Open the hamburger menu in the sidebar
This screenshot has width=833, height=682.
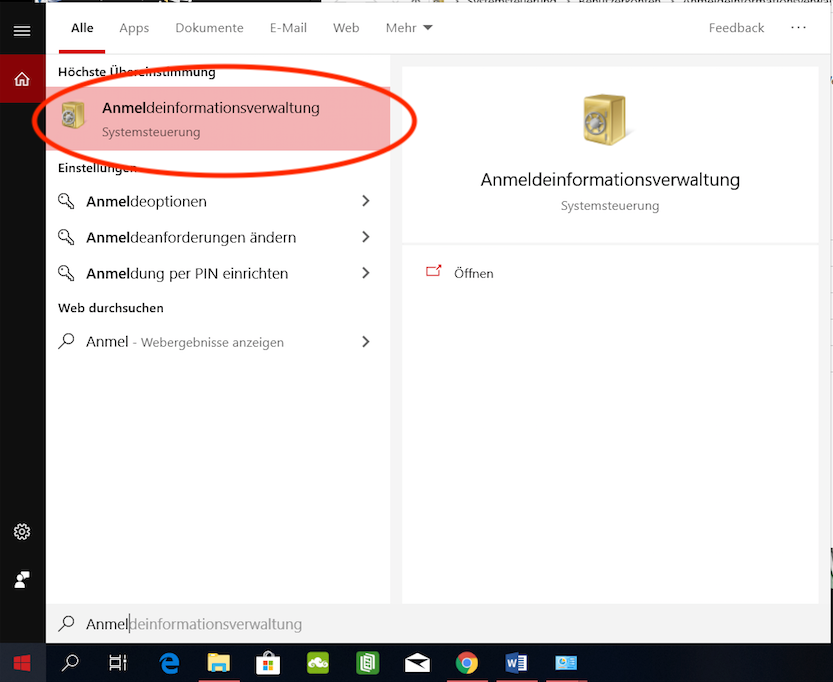(x=22, y=31)
